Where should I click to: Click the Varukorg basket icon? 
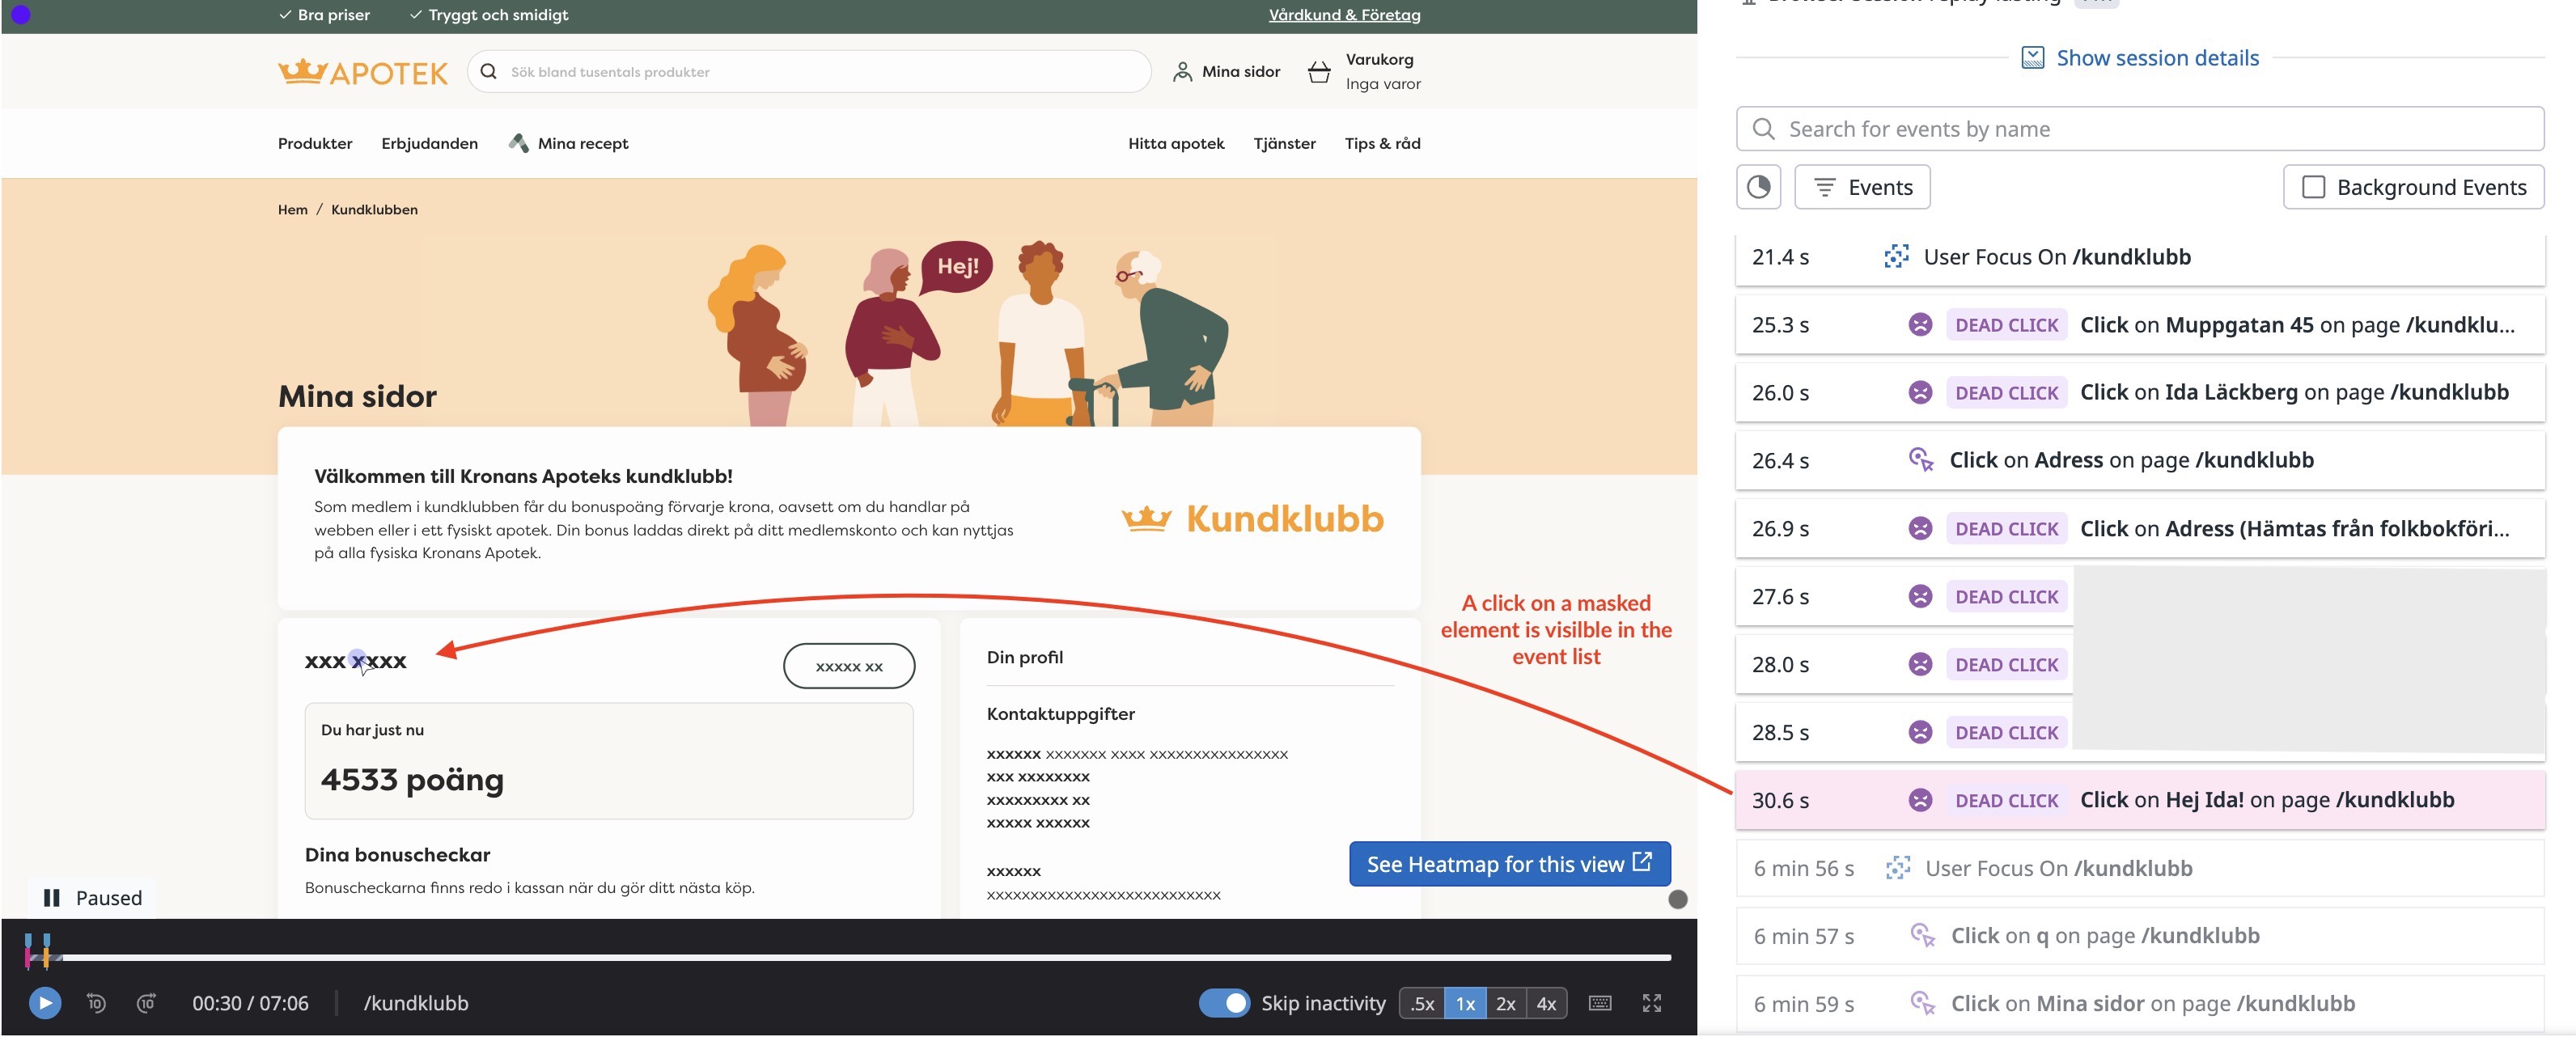[x=1319, y=72]
